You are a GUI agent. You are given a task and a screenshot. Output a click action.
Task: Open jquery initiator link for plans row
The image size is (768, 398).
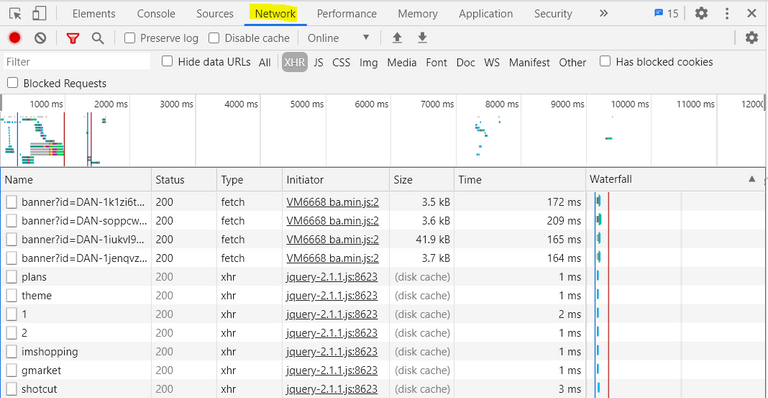(x=332, y=277)
